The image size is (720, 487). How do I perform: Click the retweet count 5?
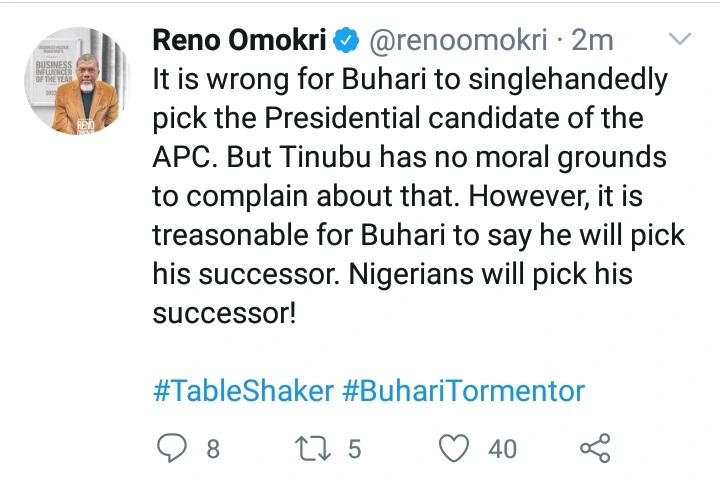(354, 449)
